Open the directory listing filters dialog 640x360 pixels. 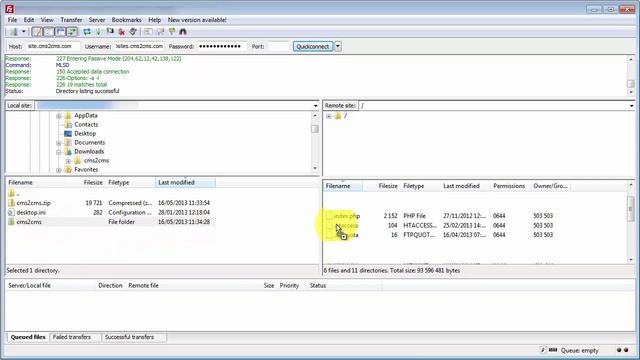pos(148,31)
